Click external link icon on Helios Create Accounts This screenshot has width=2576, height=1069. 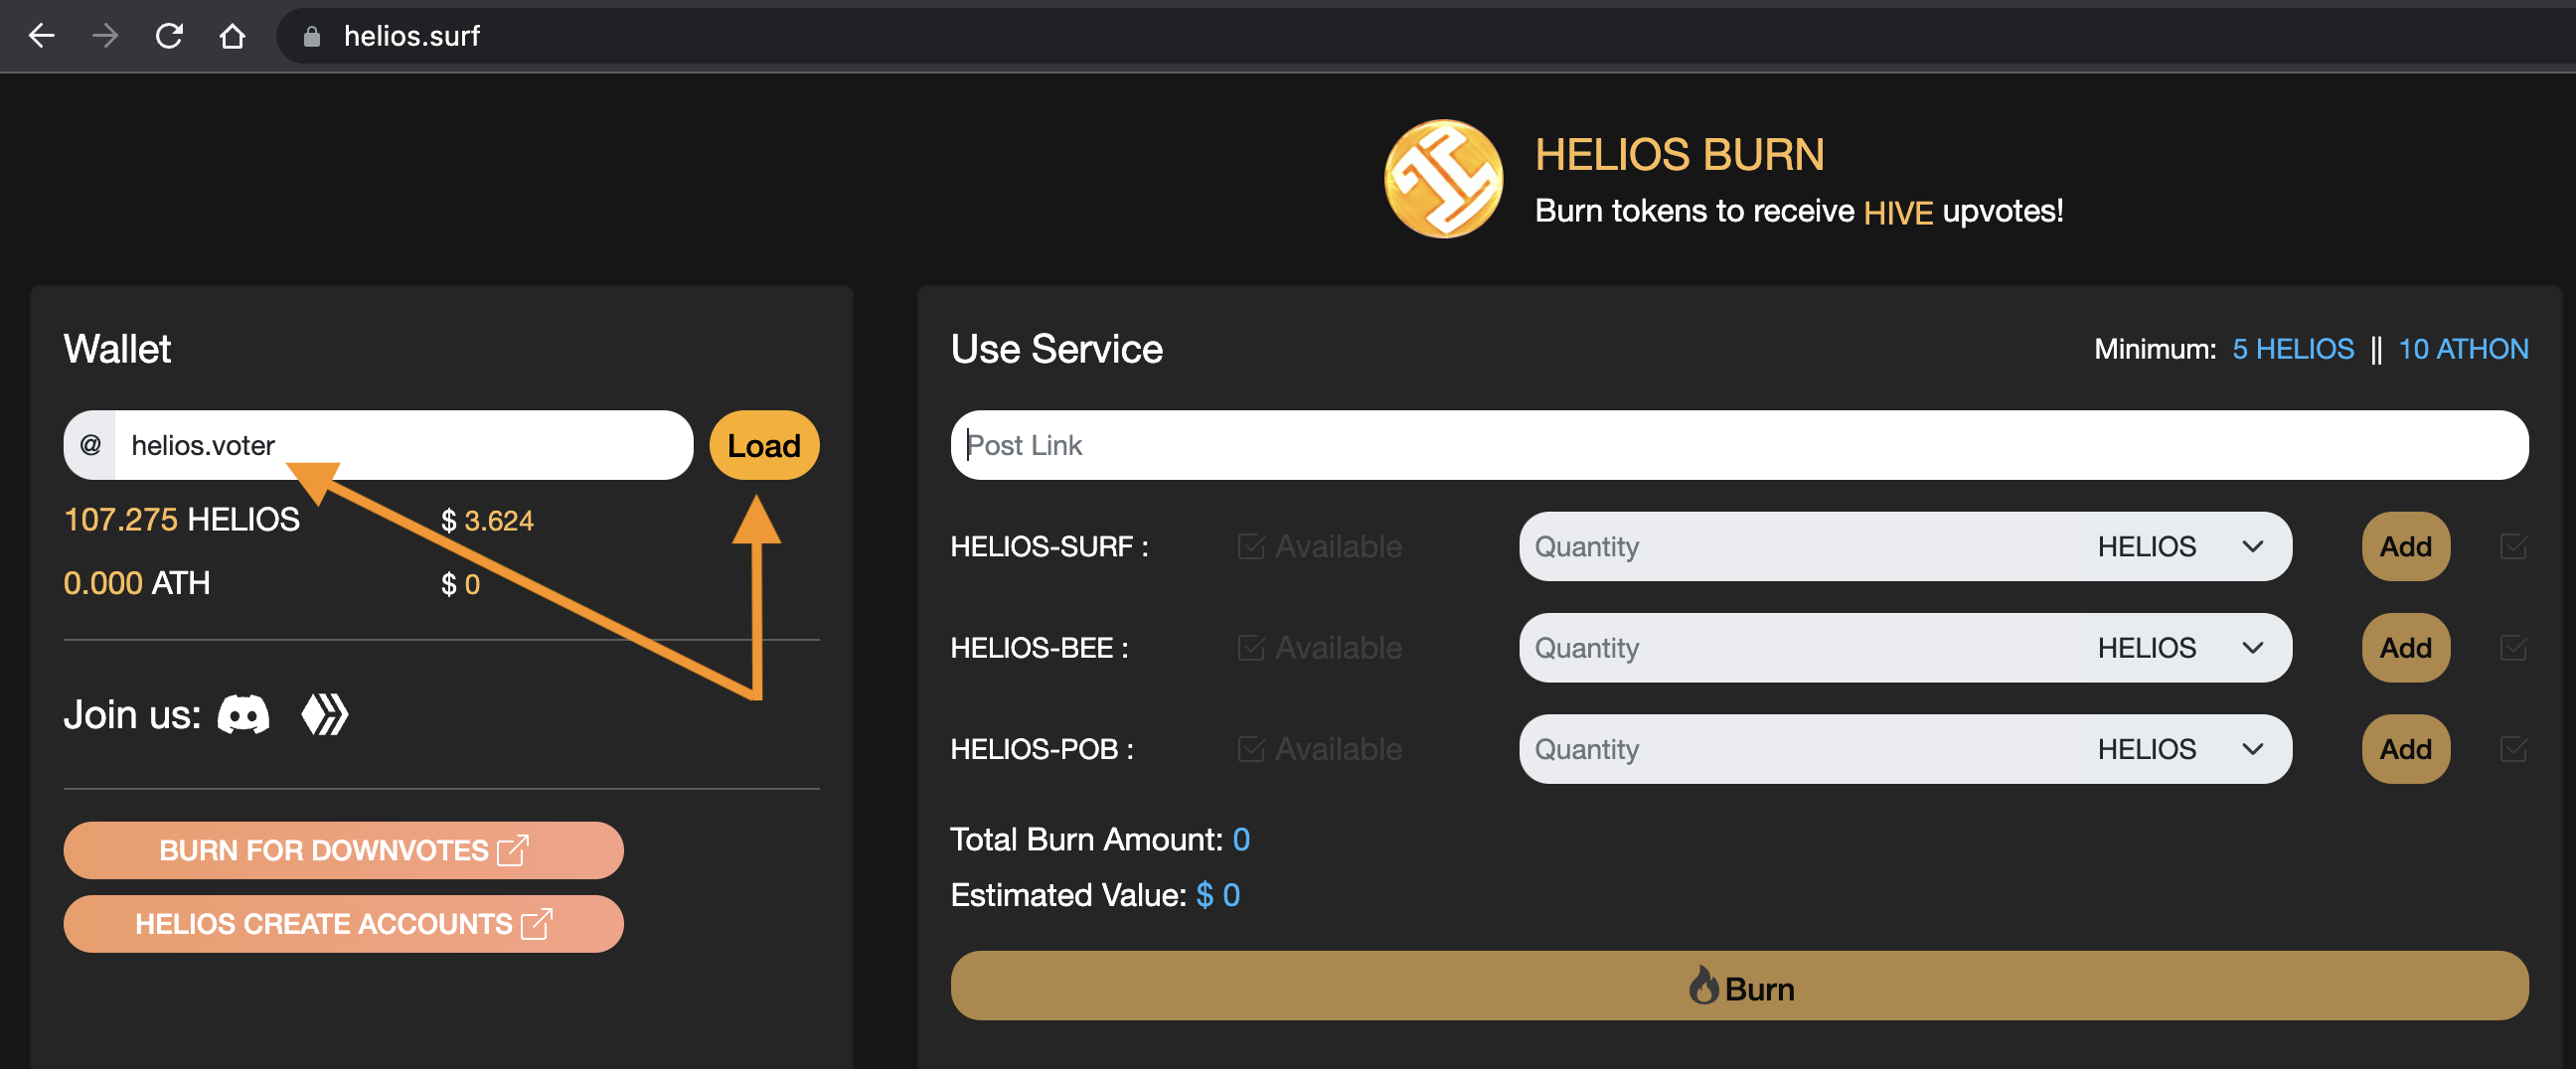[x=537, y=923]
